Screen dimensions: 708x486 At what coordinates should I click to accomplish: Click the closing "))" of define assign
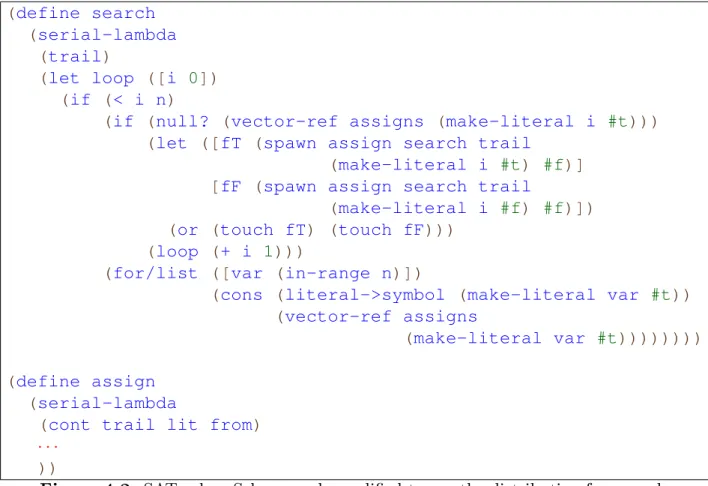coord(47,468)
